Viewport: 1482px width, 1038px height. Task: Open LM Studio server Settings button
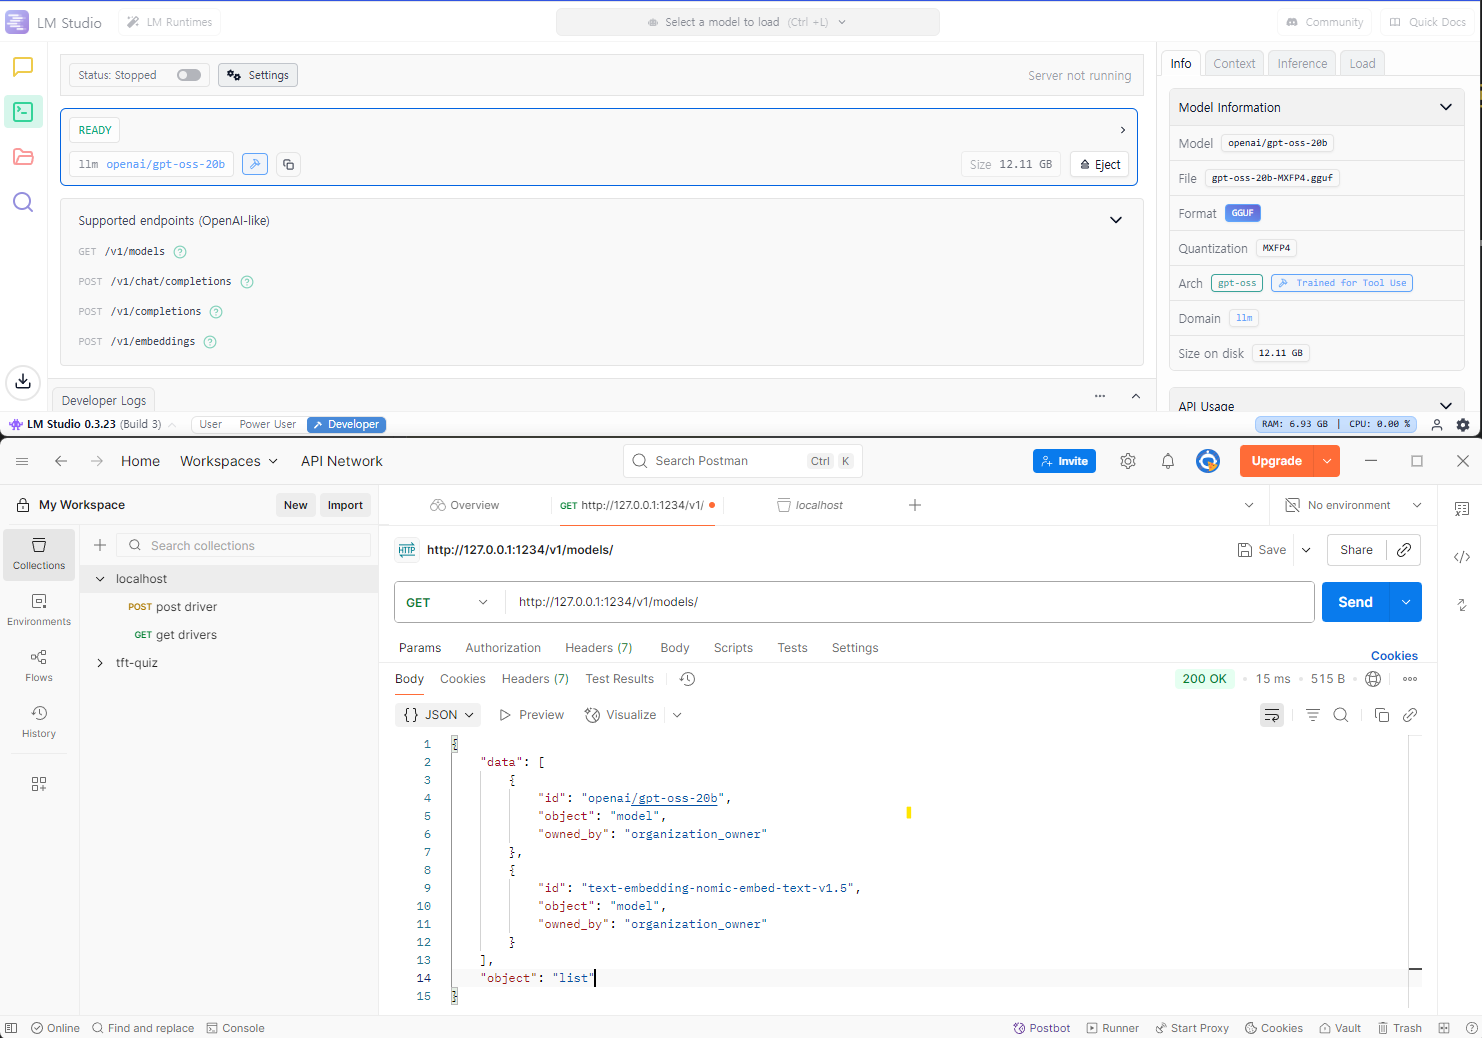coord(258,75)
